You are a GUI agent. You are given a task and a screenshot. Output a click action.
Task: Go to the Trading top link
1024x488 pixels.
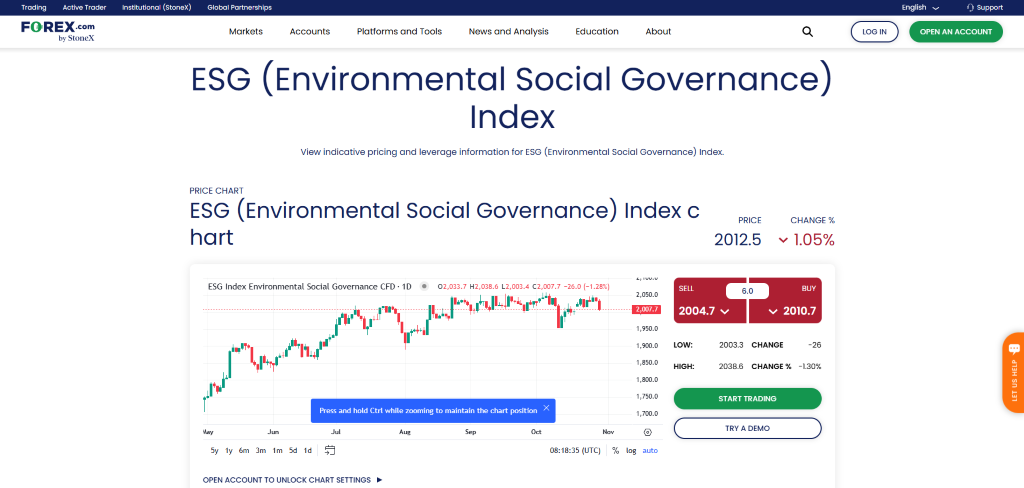point(33,8)
